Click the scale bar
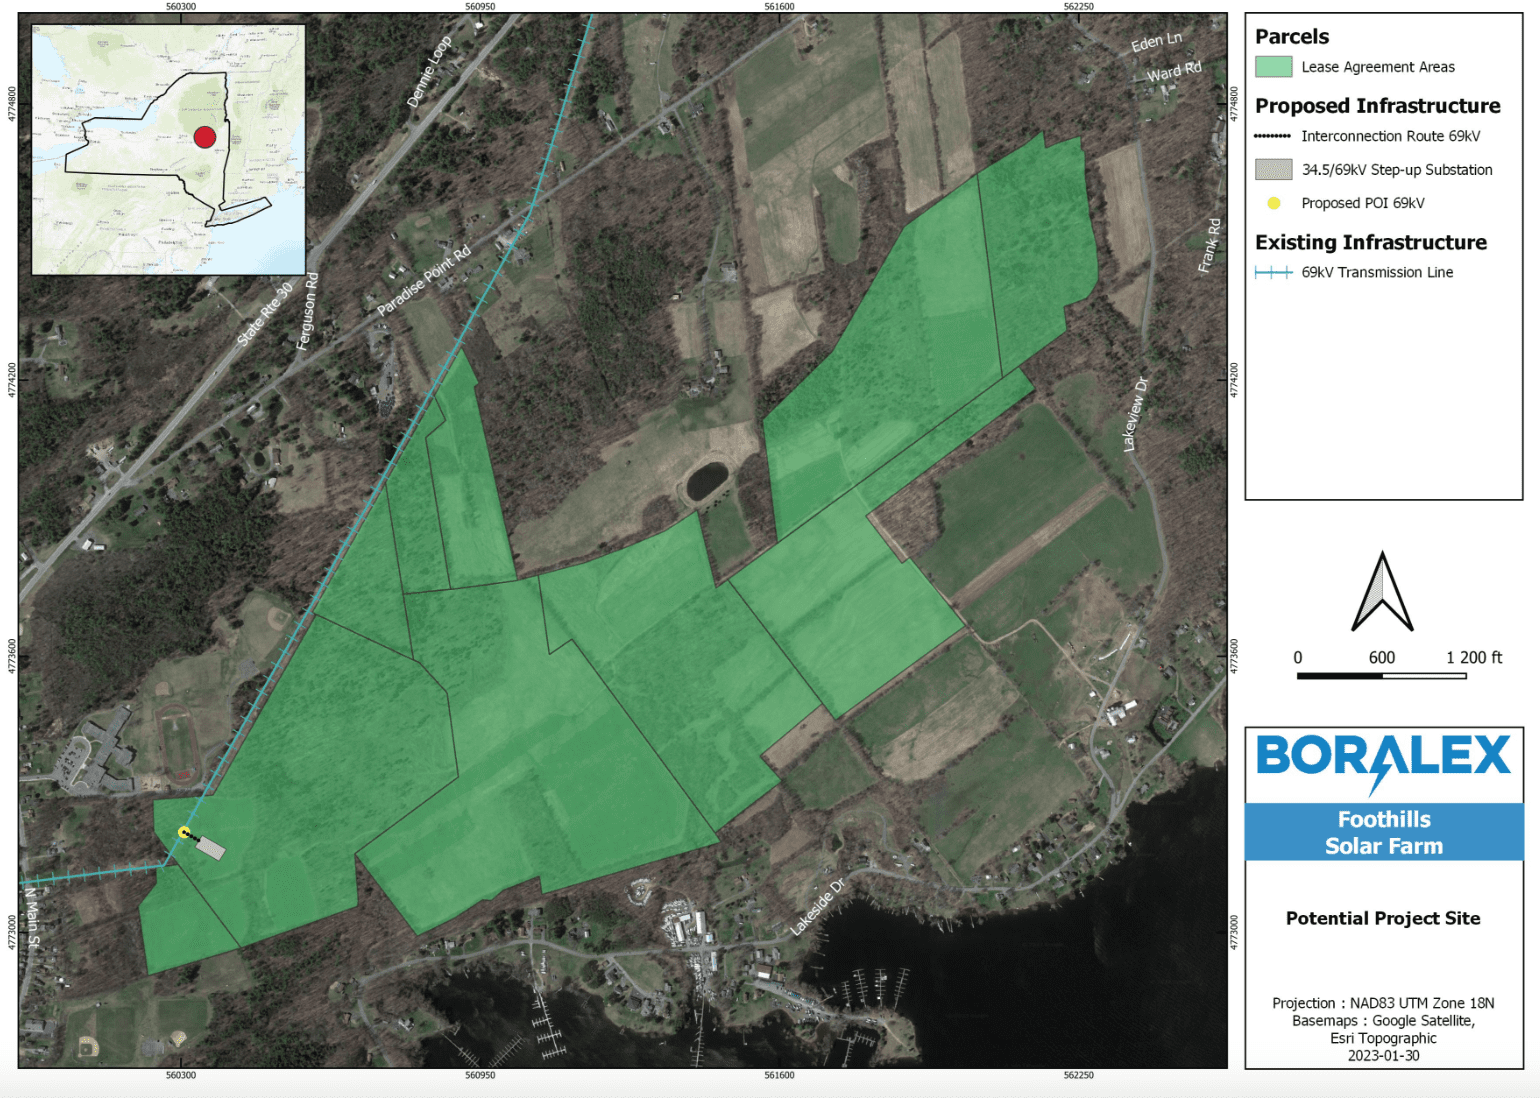The width and height of the screenshot is (1540, 1098). point(1381,676)
